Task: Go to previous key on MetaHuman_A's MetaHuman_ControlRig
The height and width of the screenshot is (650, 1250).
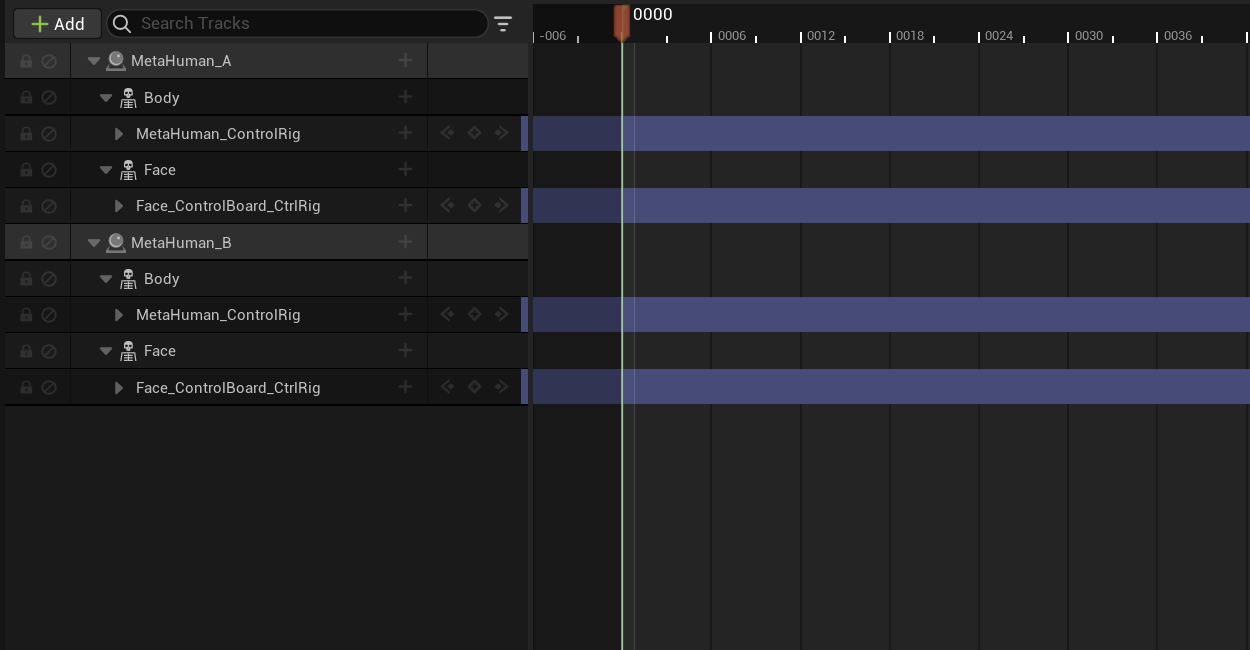Action: [447, 133]
